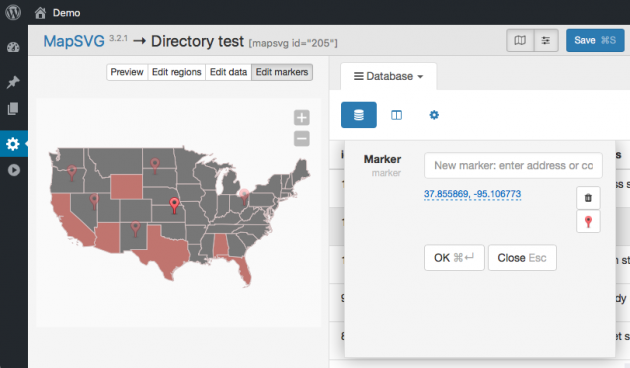The image size is (630, 368).
Task: Open the blue gear database settings icon
Action: point(434,115)
